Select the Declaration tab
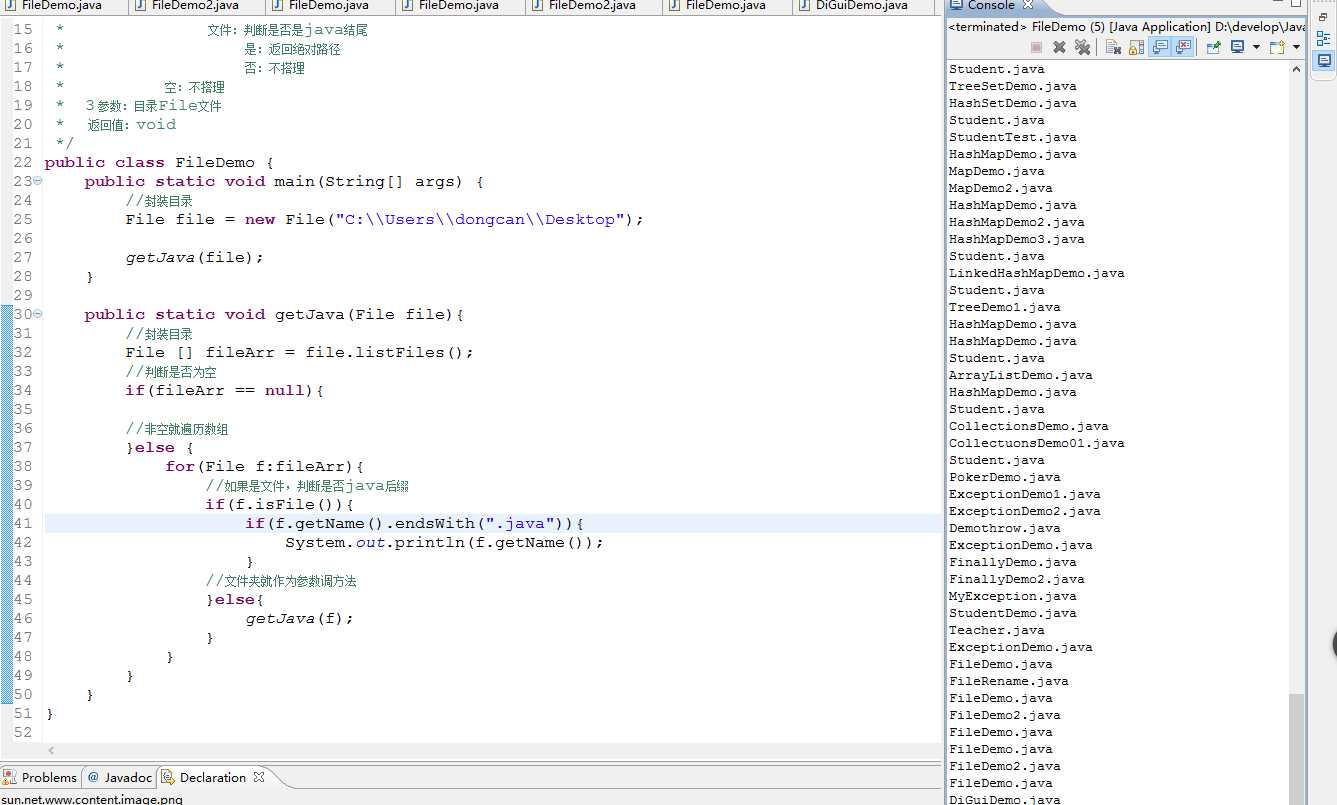The height and width of the screenshot is (805, 1337). point(213,777)
